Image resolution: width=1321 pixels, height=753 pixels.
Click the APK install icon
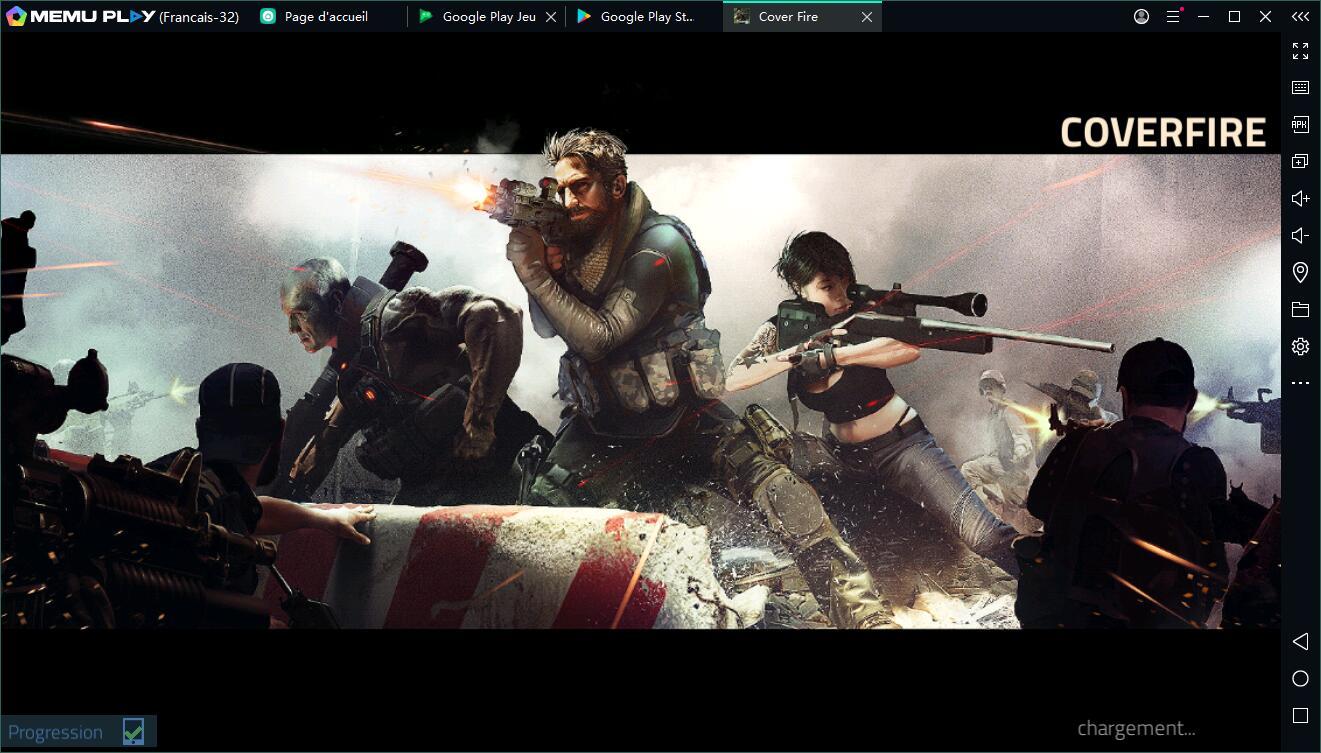coord(1300,125)
